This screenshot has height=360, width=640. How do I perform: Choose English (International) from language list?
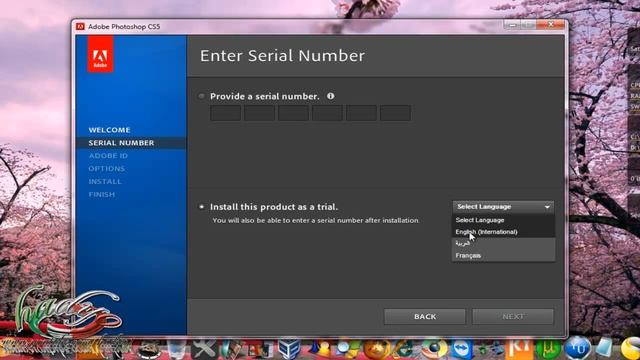[x=503, y=232]
